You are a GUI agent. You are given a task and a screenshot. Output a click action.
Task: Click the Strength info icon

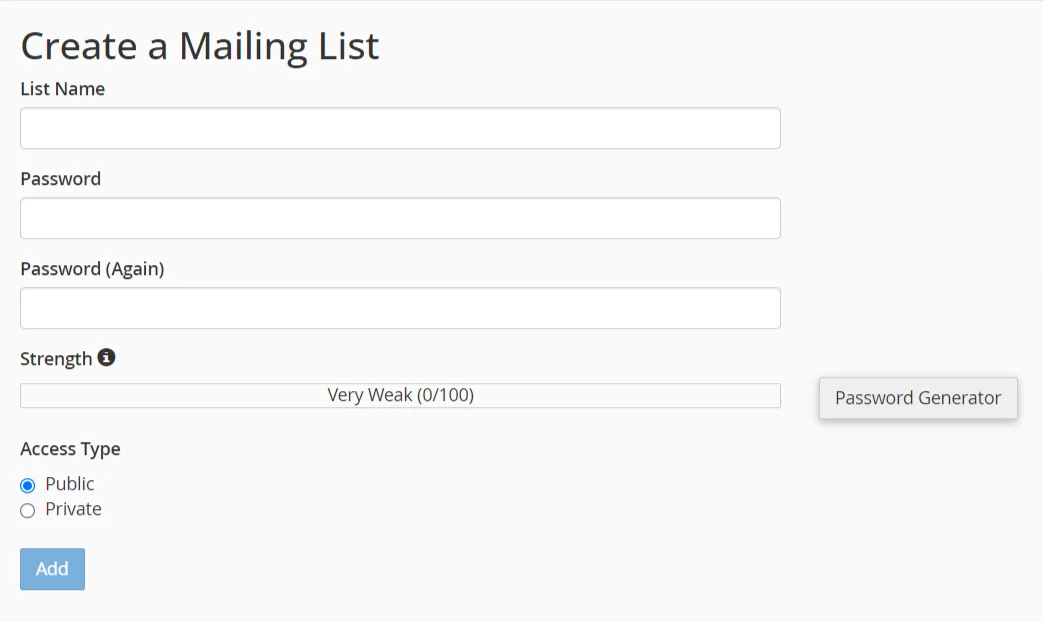(x=106, y=357)
